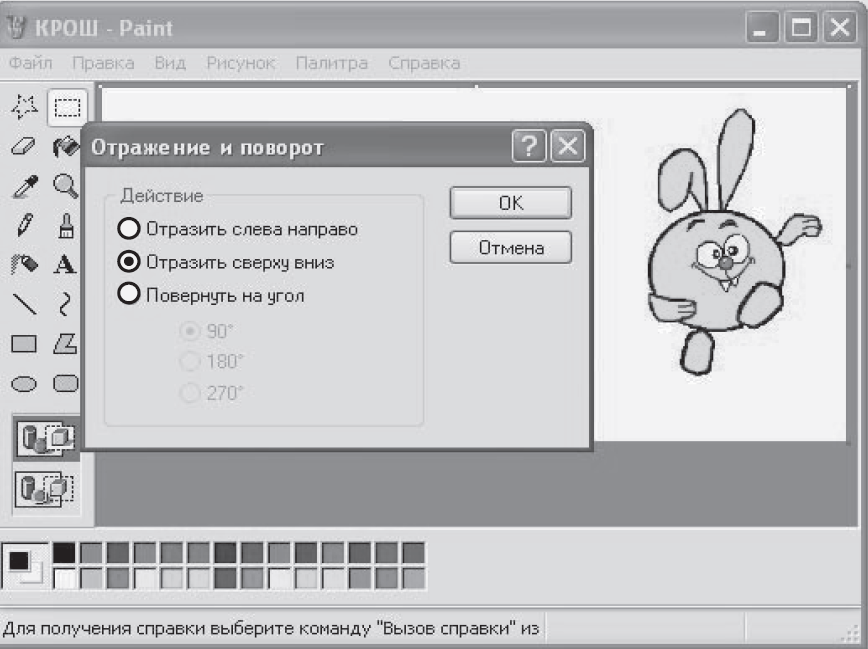This screenshot has height=649, width=868.
Task: Activate the Magnifier tool
Action: (x=65, y=186)
